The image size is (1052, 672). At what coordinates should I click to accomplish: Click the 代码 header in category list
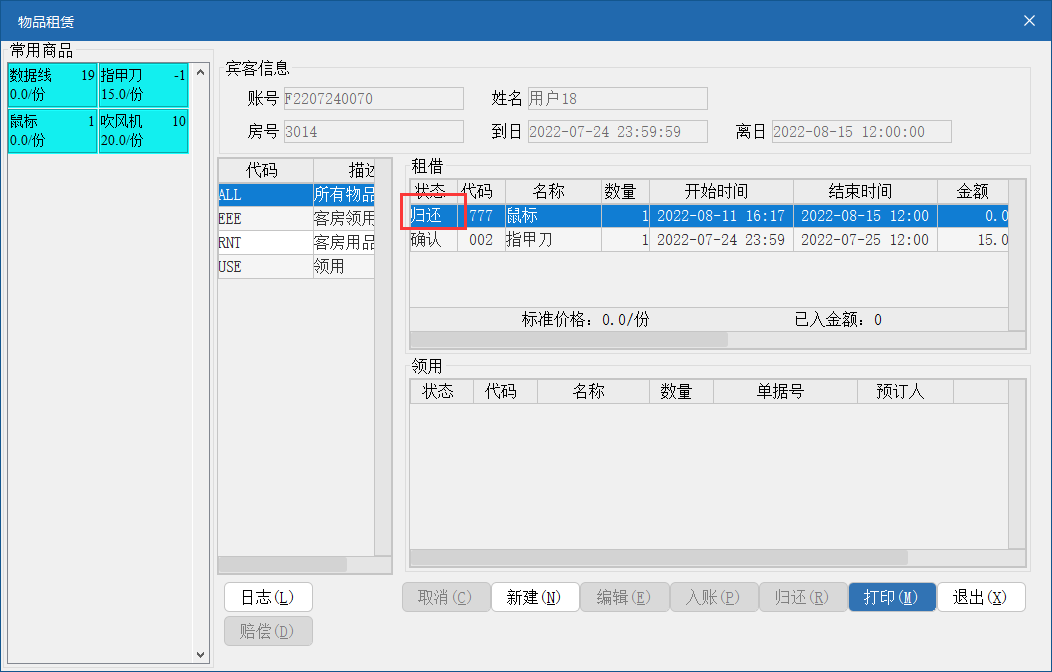coord(266,170)
